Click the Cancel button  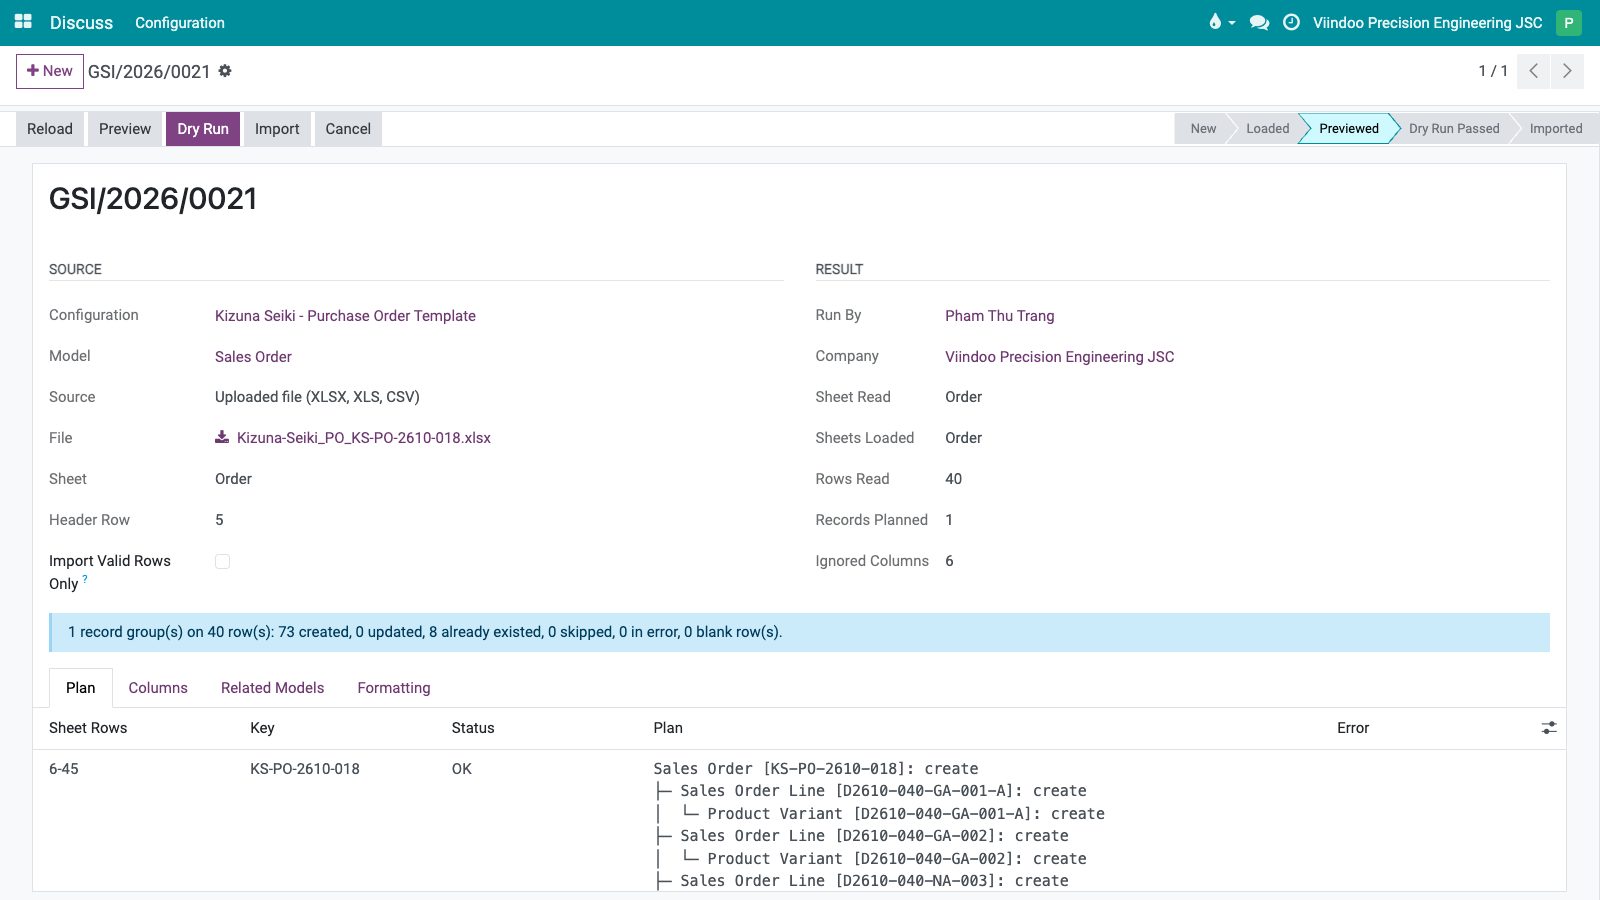(x=348, y=129)
